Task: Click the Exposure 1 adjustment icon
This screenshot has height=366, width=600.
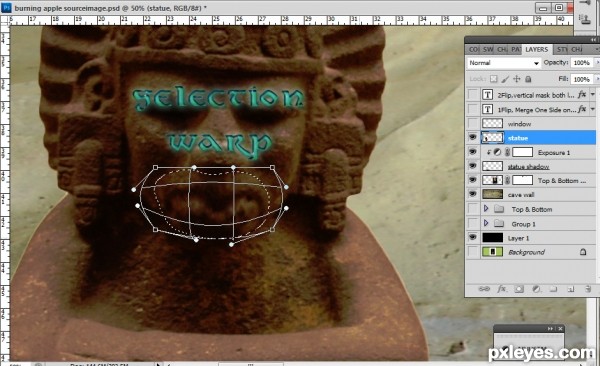Action: point(497,152)
